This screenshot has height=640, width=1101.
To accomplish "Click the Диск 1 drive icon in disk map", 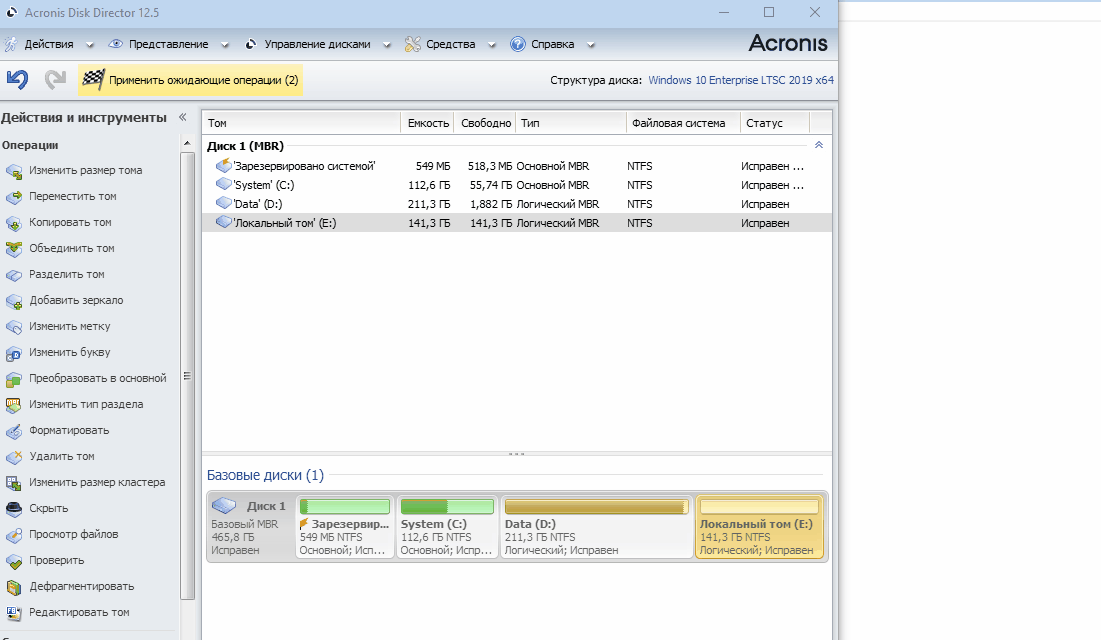I will [x=224, y=505].
